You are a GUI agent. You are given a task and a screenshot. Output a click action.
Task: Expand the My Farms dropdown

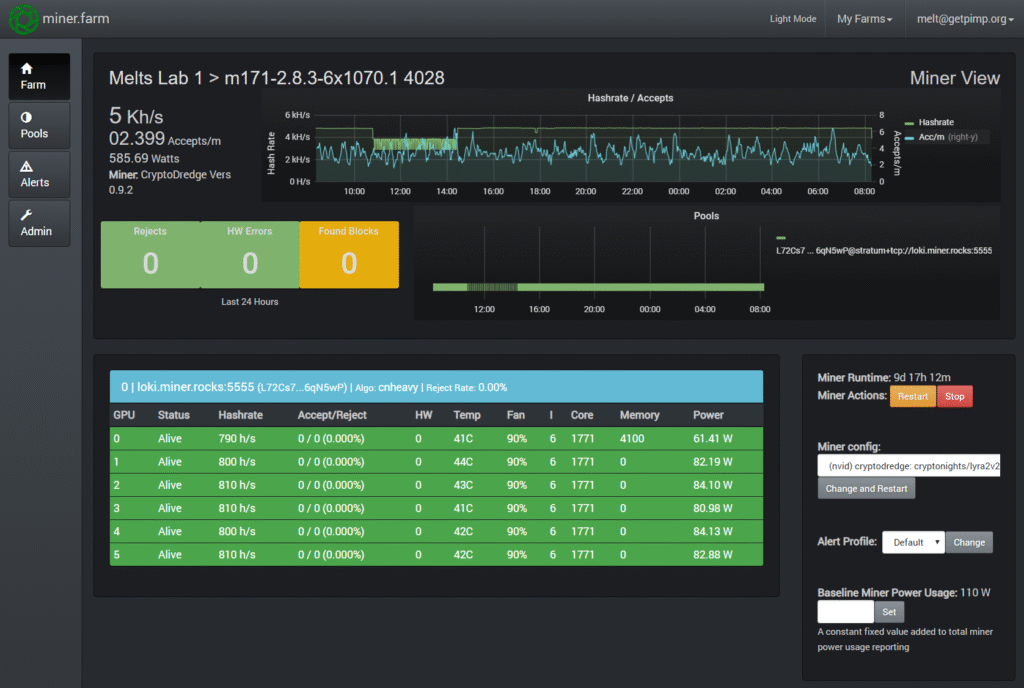(864, 19)
